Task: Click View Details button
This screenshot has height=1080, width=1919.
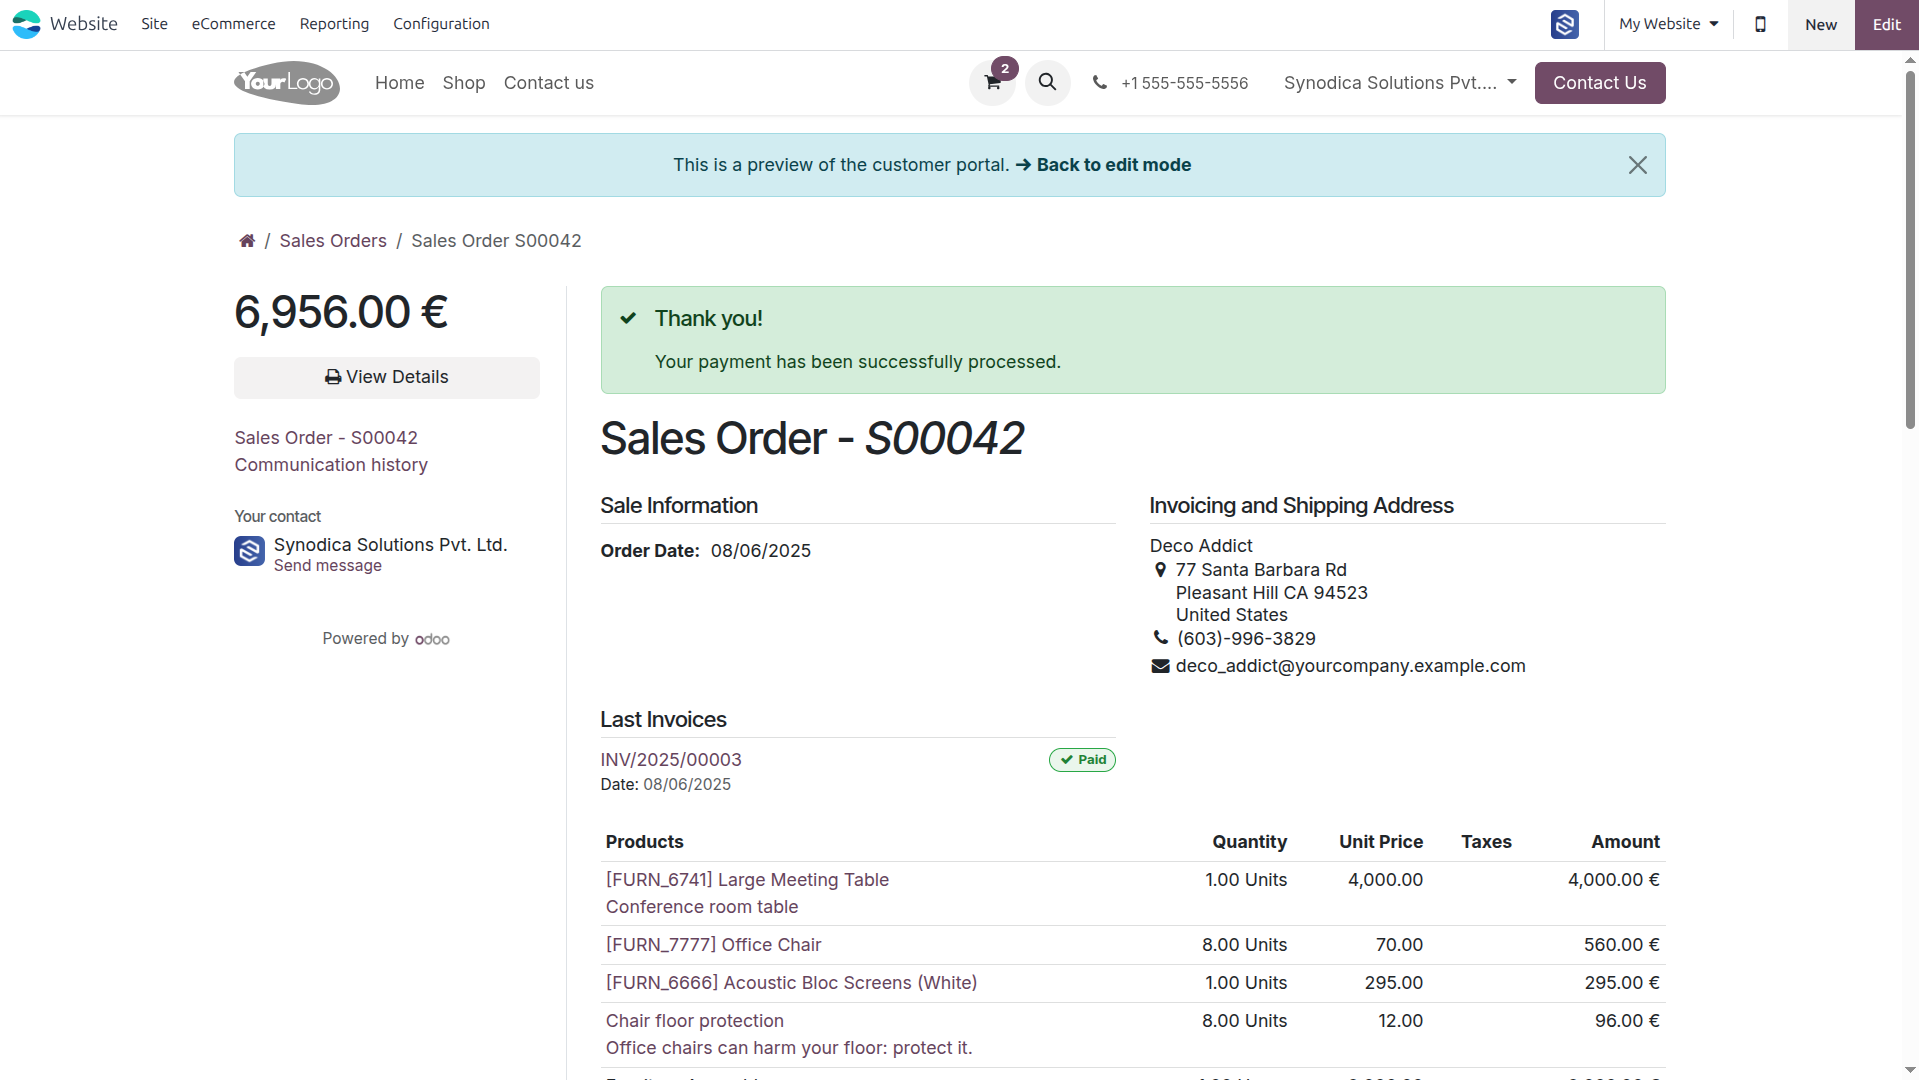Action: click(387, 377)
